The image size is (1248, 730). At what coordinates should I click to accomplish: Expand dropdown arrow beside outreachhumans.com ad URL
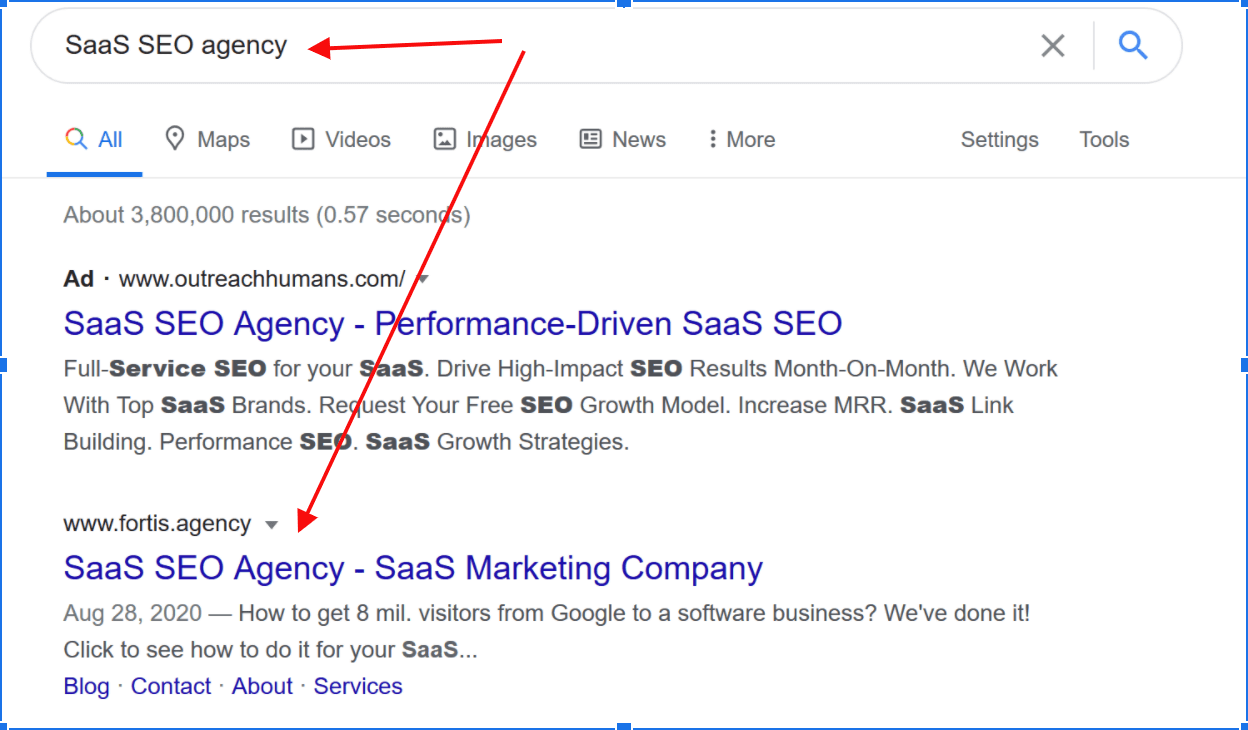click(423, 279)
